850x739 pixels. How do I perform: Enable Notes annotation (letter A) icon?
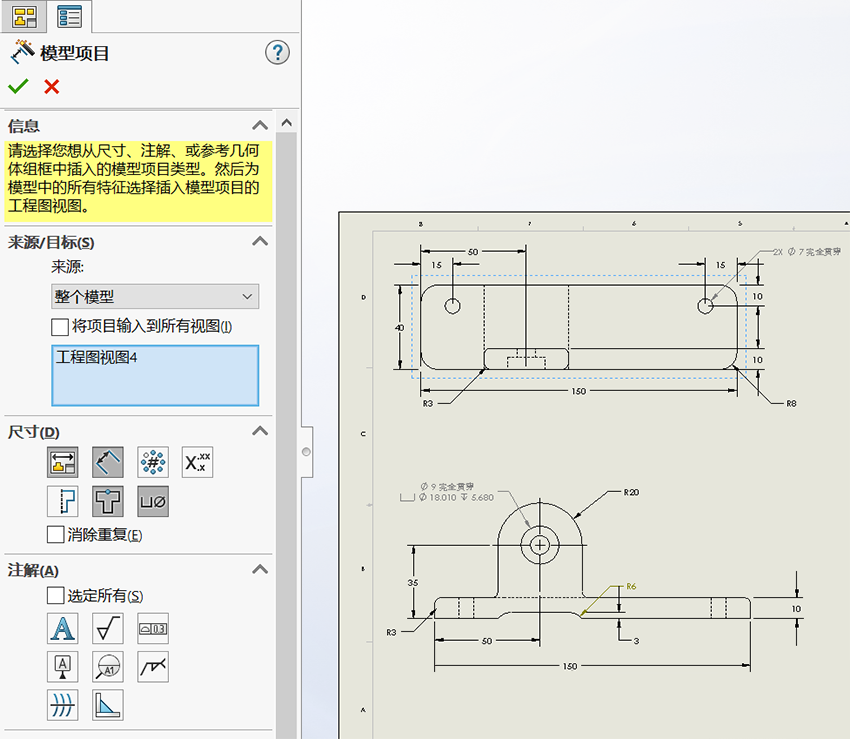(62, 628)
